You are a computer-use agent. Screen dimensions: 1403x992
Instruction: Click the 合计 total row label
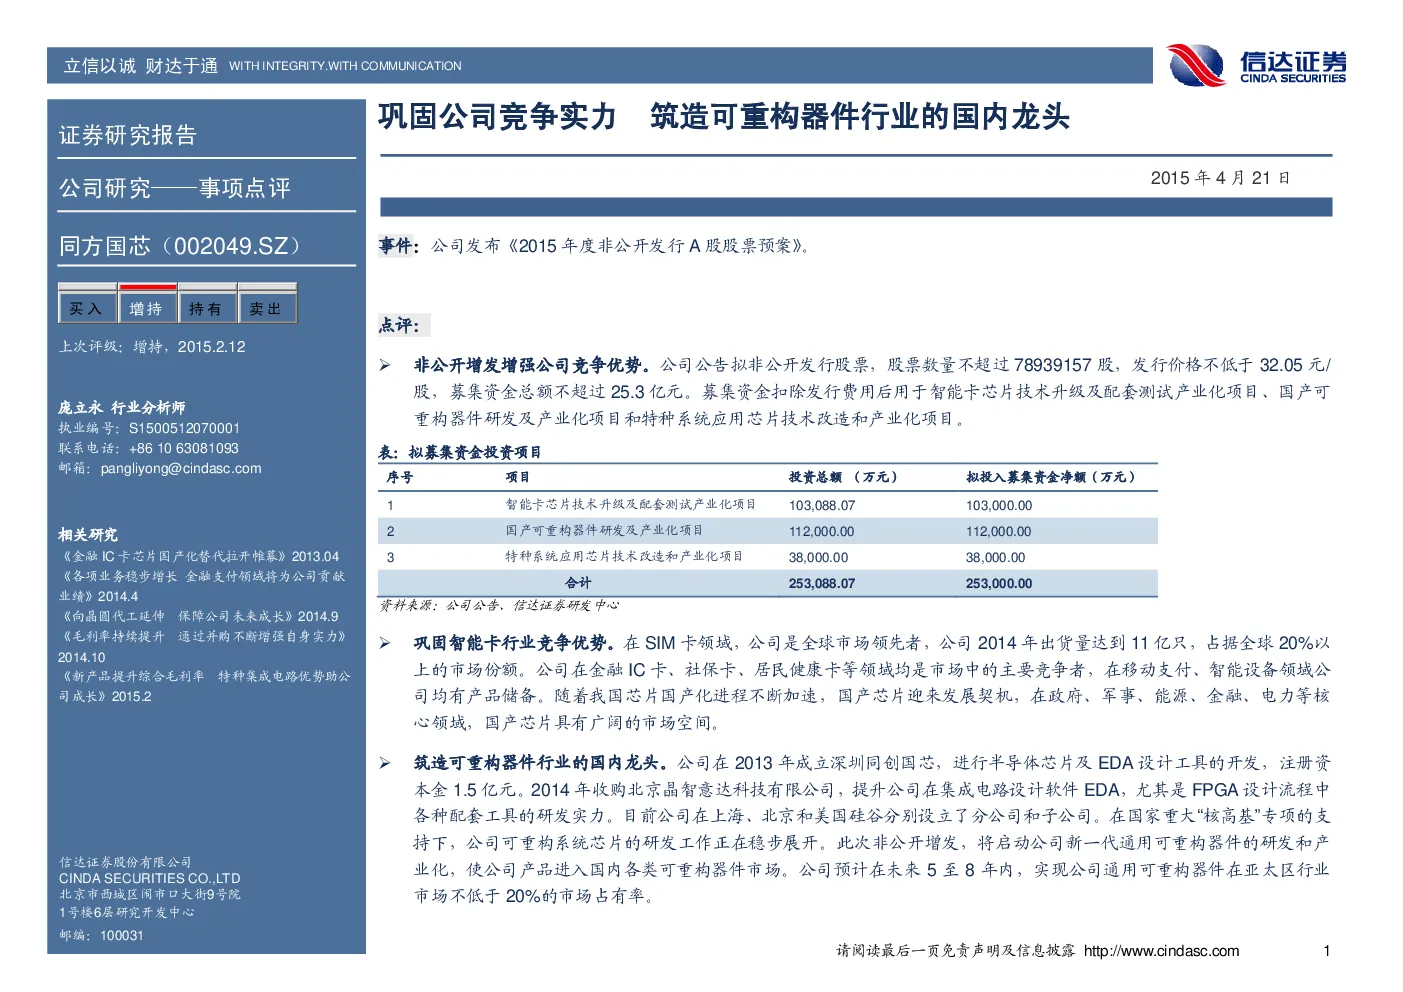pos(578,583)
